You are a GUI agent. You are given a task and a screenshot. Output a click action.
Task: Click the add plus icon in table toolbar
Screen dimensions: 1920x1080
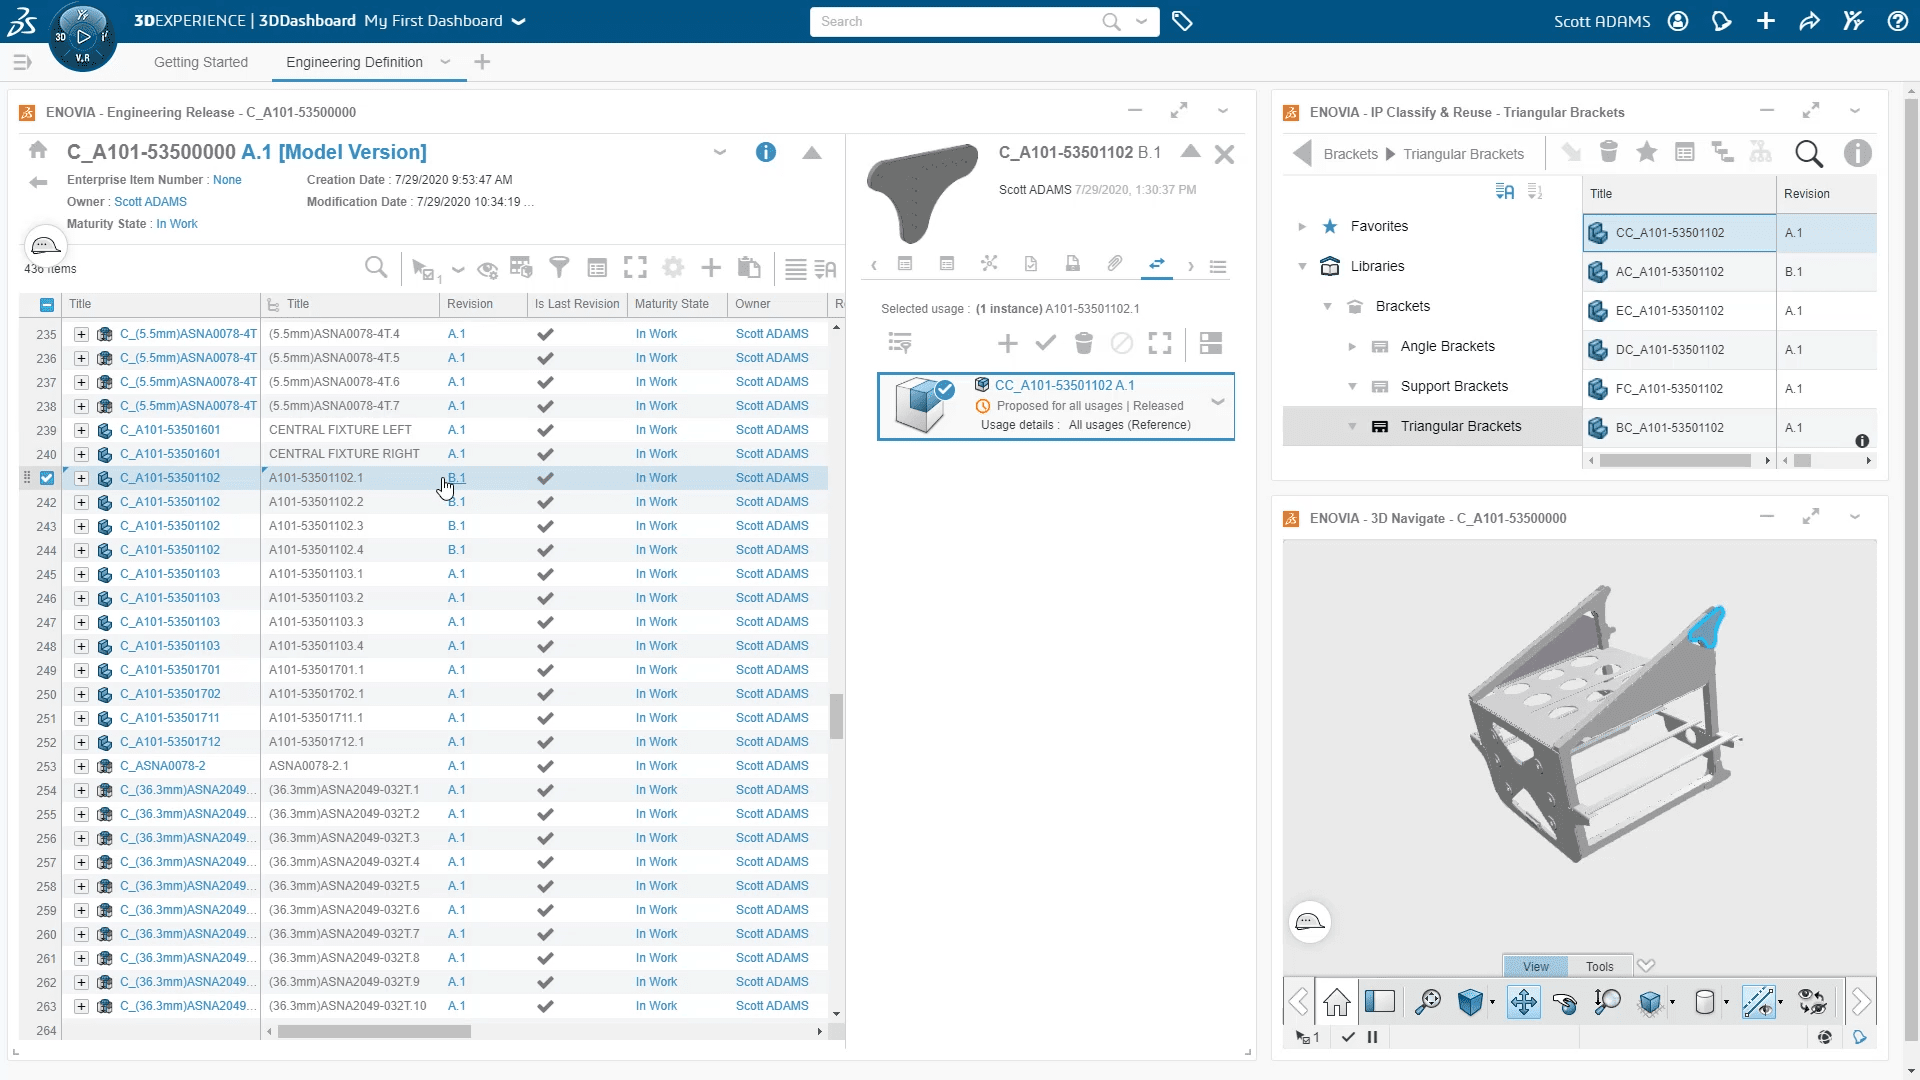[x=711, y=267]
